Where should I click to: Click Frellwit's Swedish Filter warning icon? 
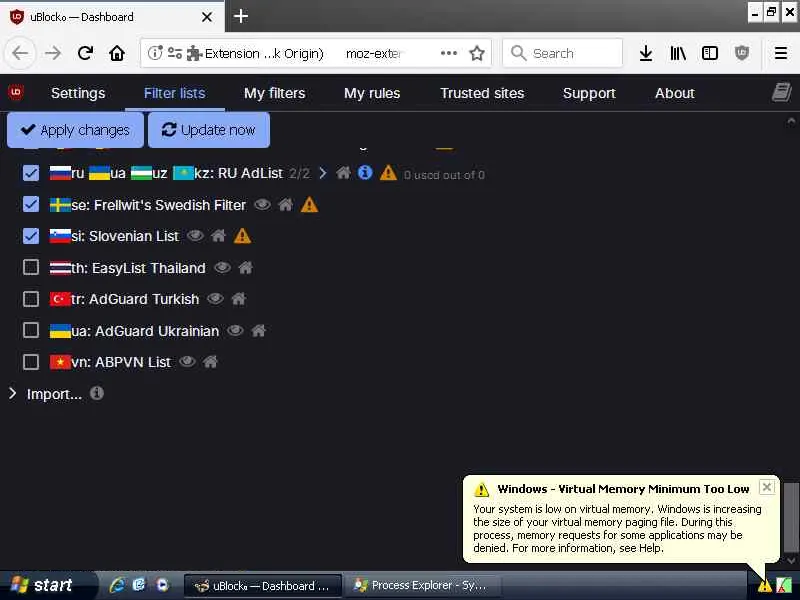309,205
